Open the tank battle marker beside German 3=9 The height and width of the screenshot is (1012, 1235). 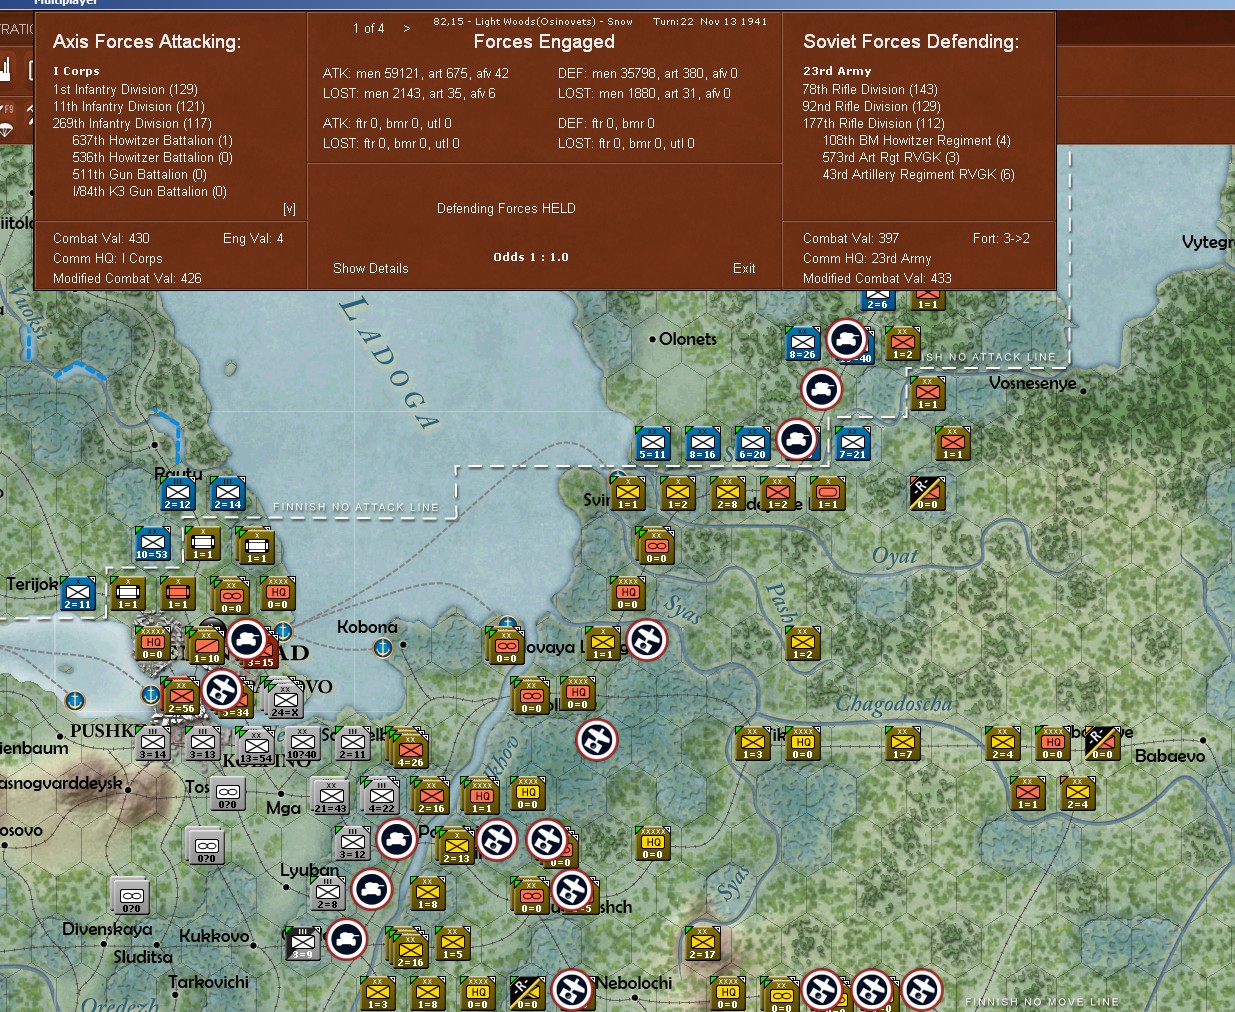point(347,938)
